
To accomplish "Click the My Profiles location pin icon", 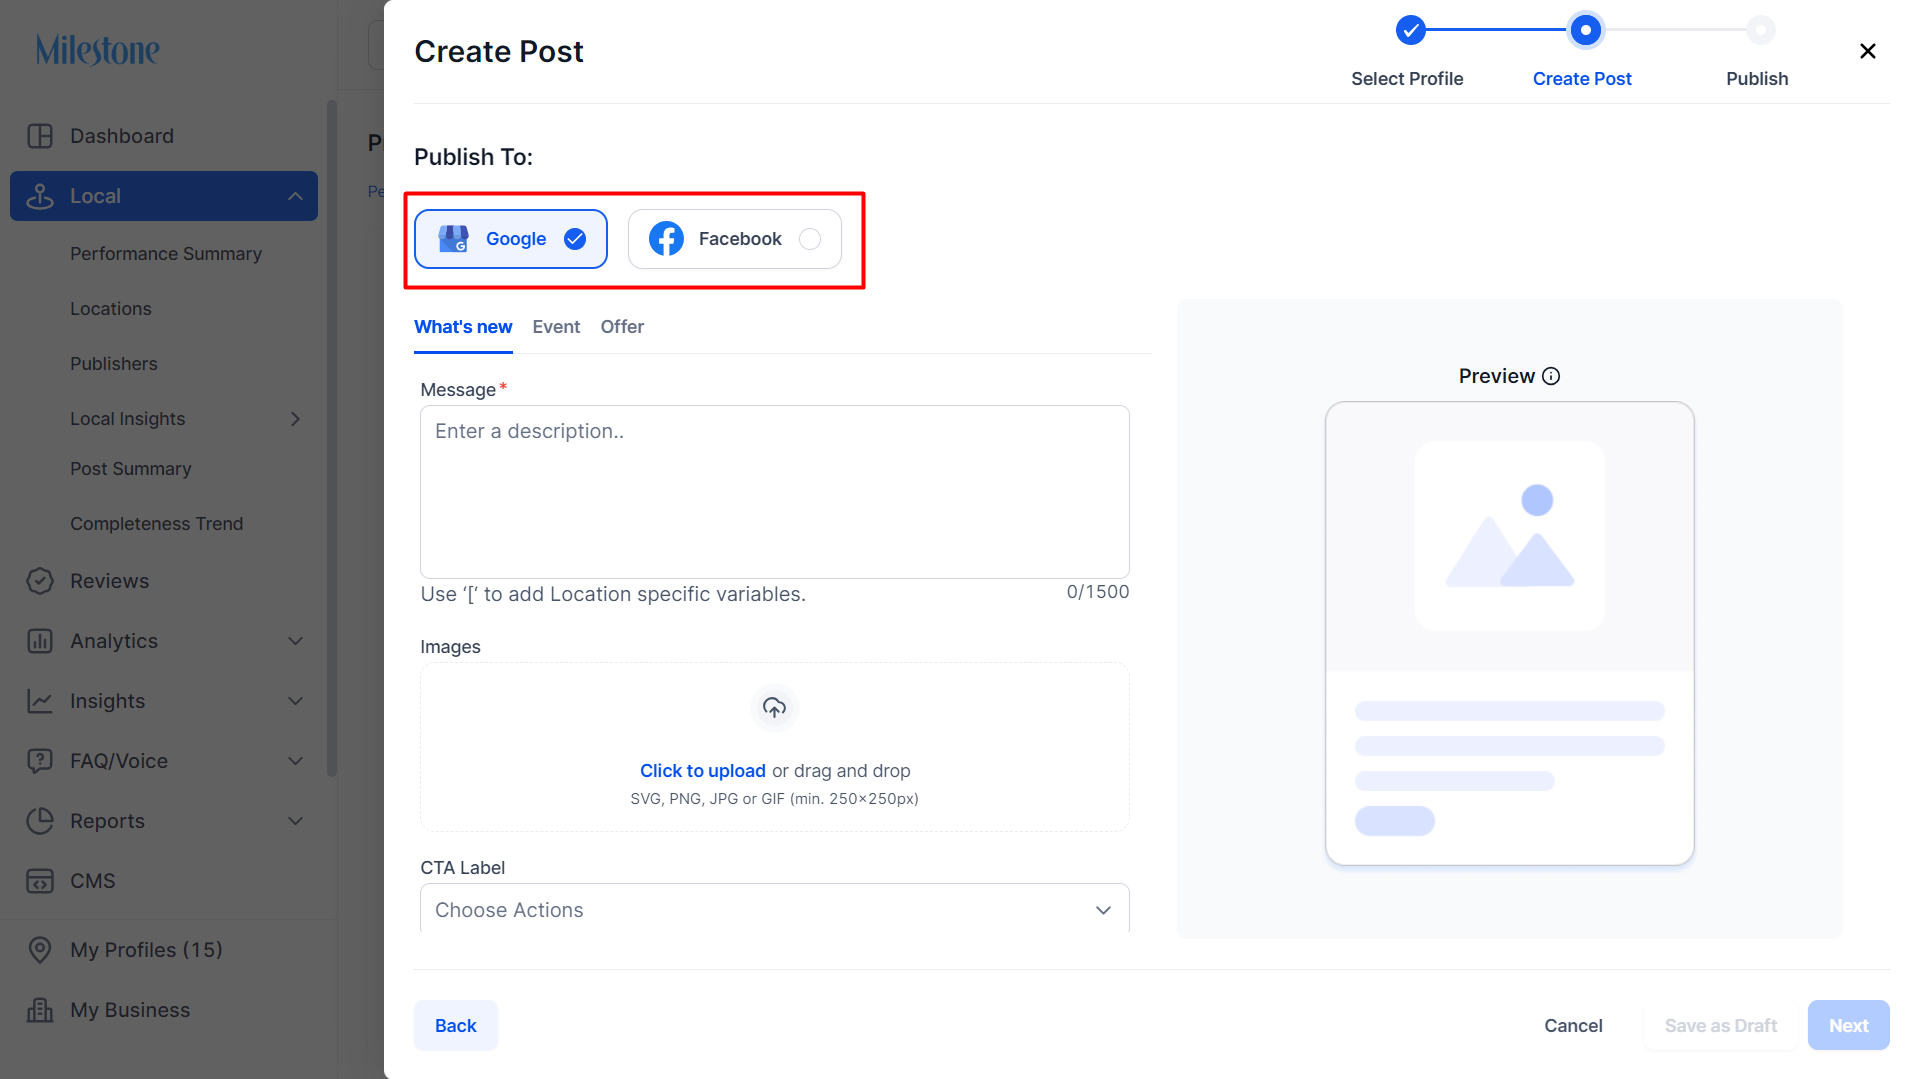I will tap(40, 950).
